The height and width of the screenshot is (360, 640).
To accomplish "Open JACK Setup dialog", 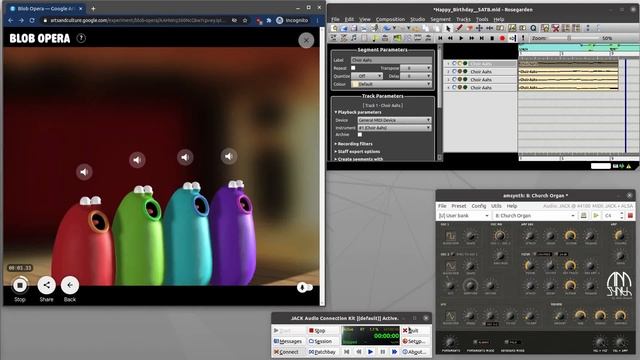I will (415, 341).
